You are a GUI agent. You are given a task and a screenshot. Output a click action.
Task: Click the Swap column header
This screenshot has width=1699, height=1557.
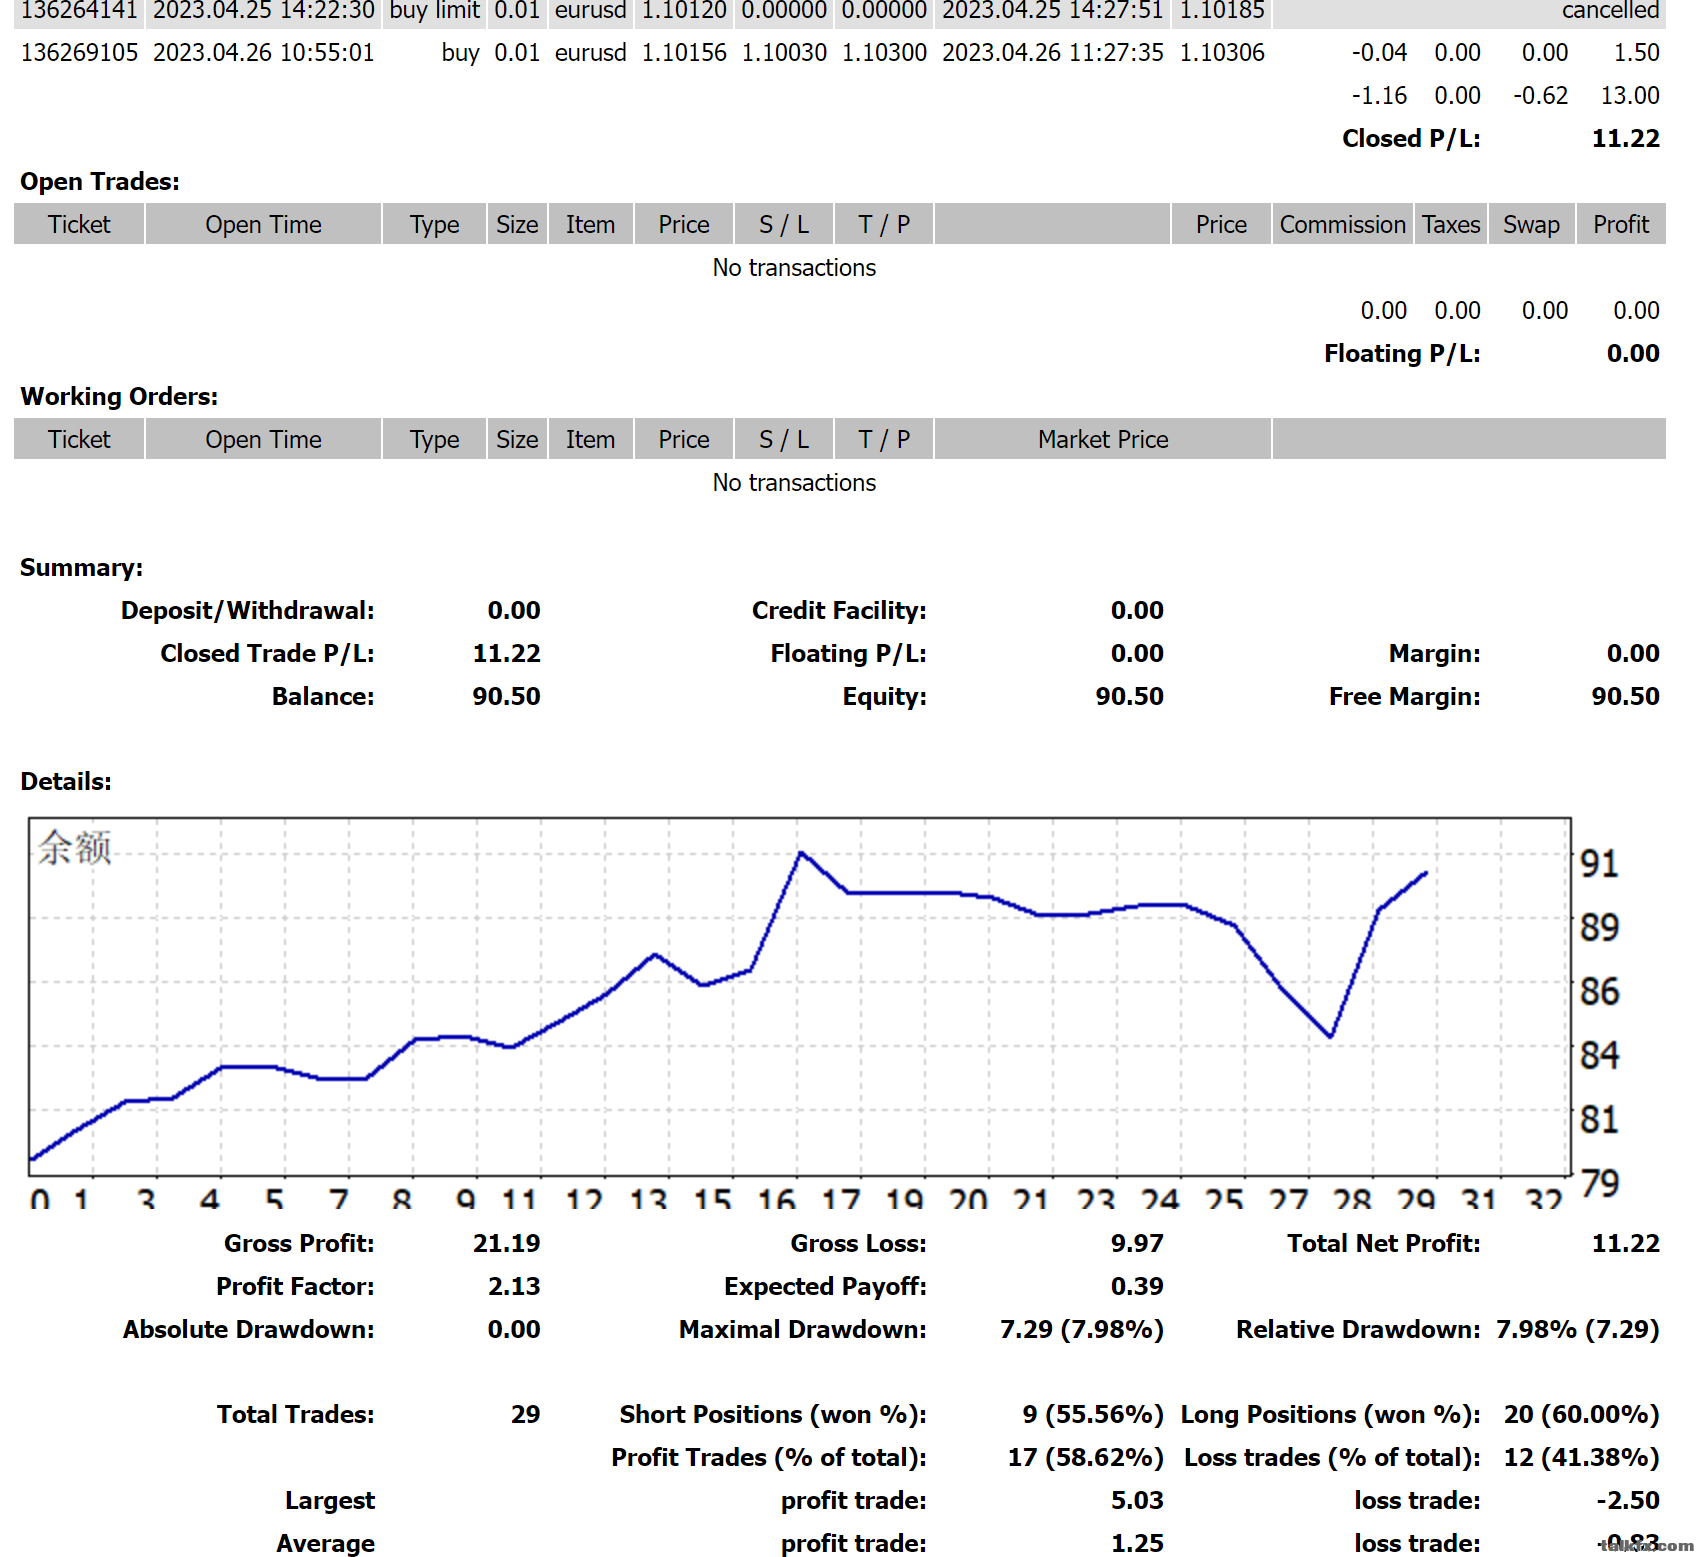pos(1531,225)
